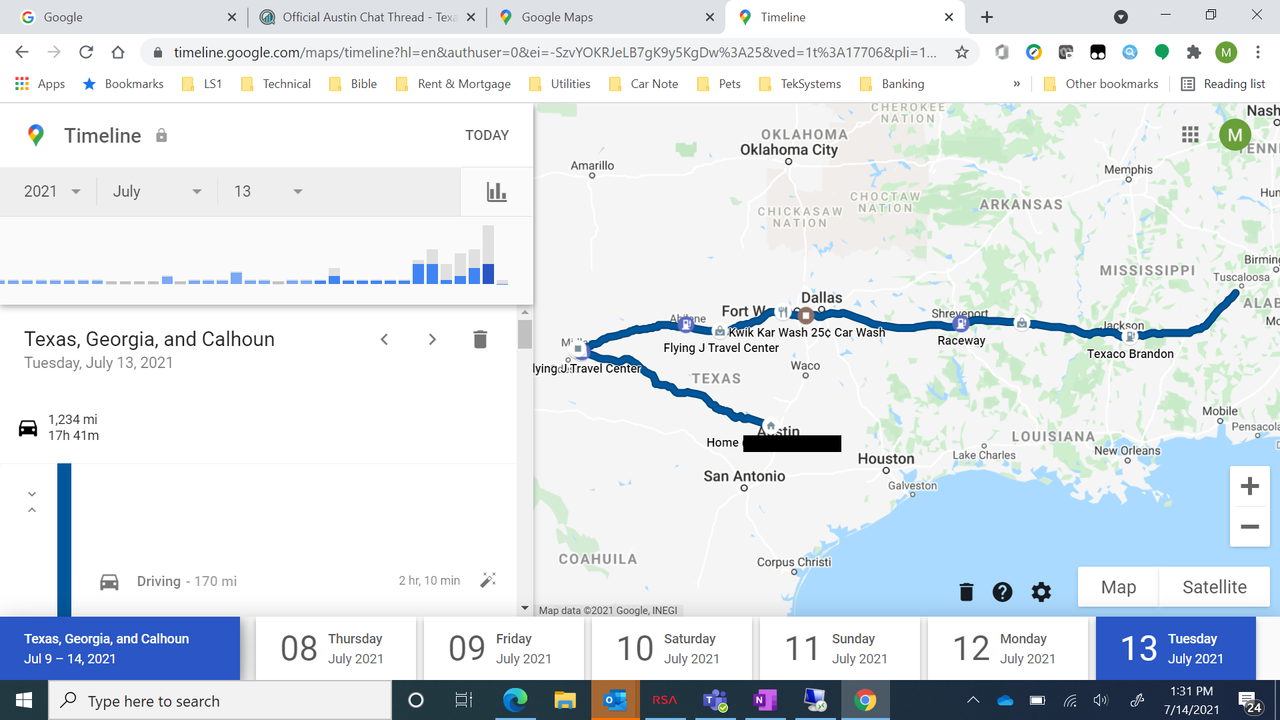Open the day selector dropdown showing 13
Screen dimensions: 1280x720
click(x=267, y=191)
